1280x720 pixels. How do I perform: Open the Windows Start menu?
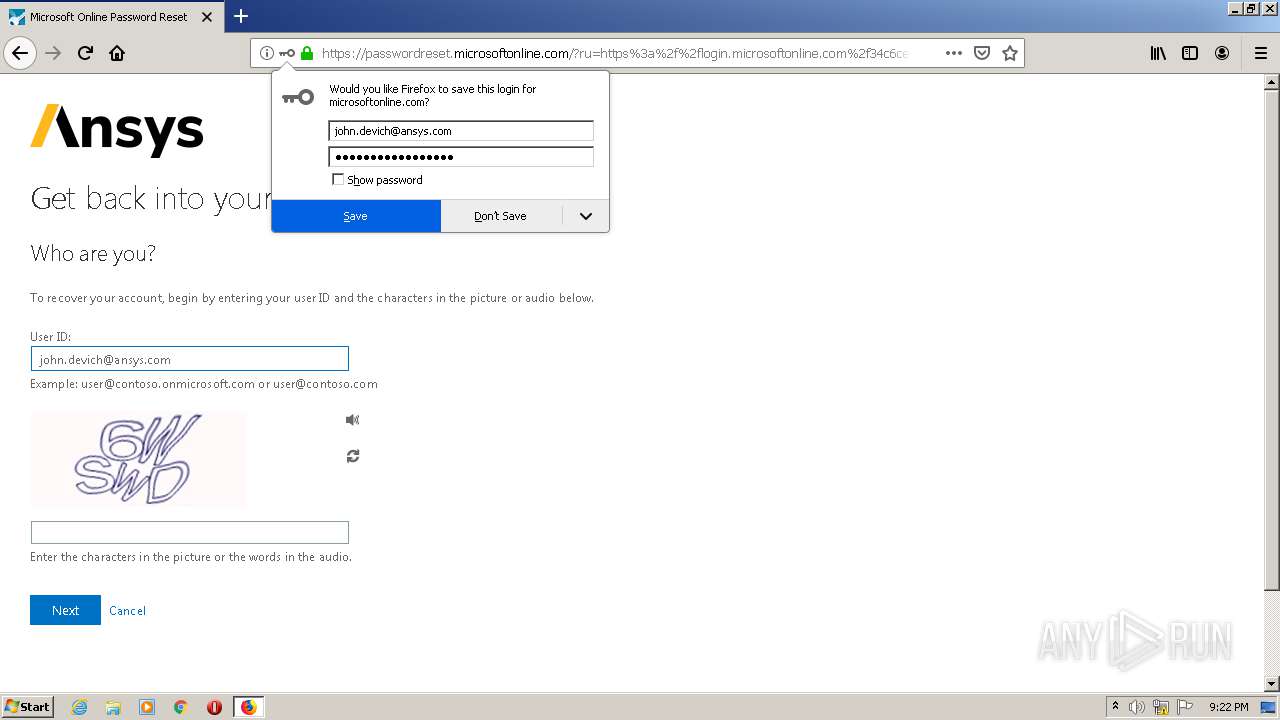click(28, 707)
